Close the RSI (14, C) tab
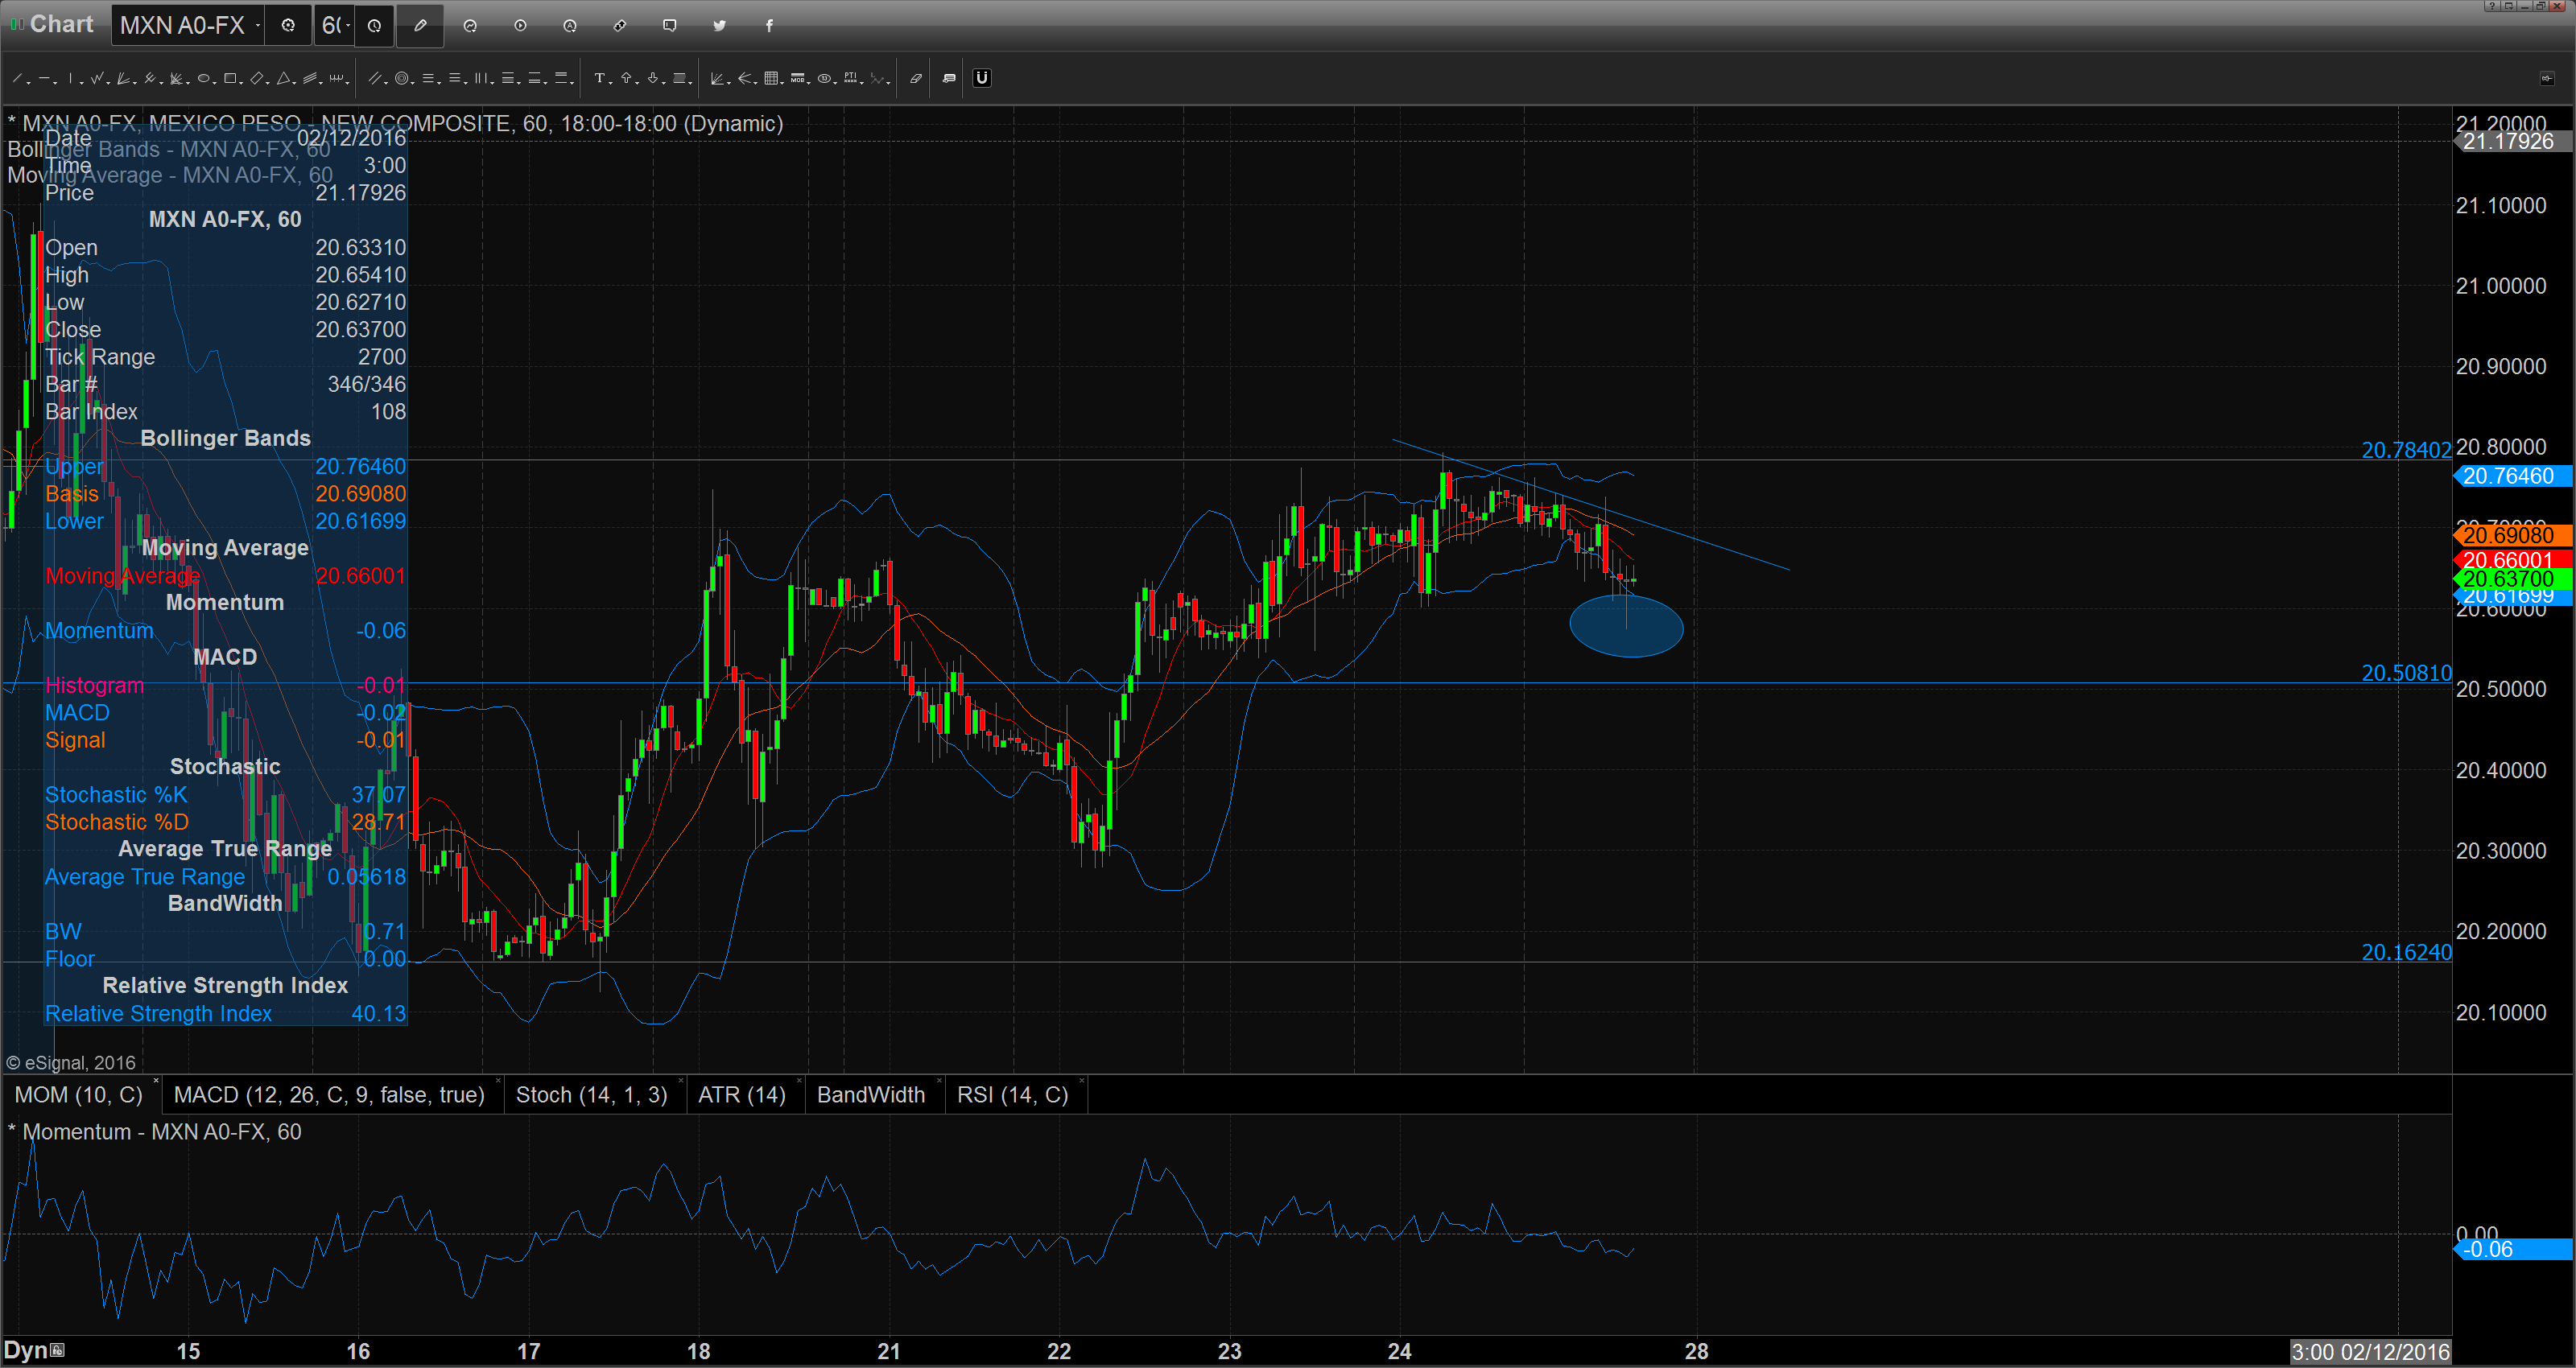The width and height of the screenshot is (2576, 1368). (1081, 1081)
